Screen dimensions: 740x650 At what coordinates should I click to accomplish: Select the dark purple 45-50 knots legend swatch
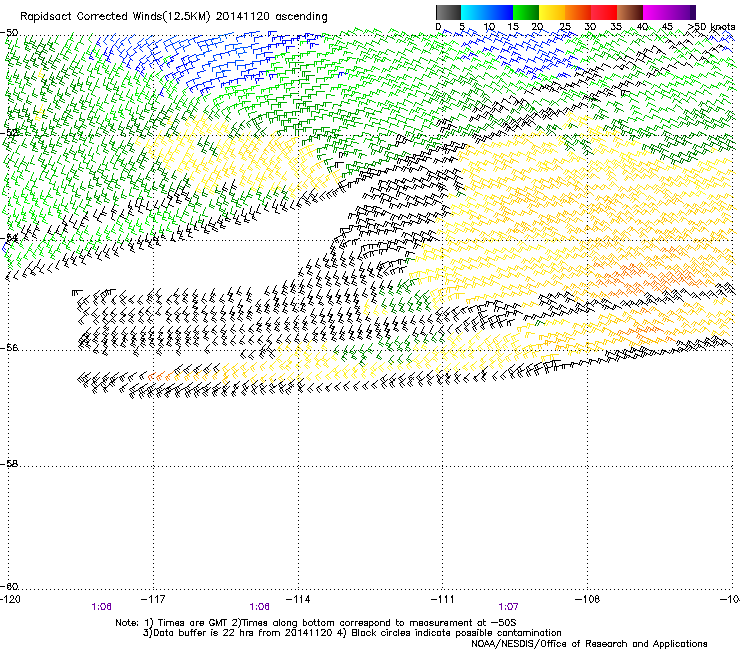pyautogui.click(x=682, y=12)
